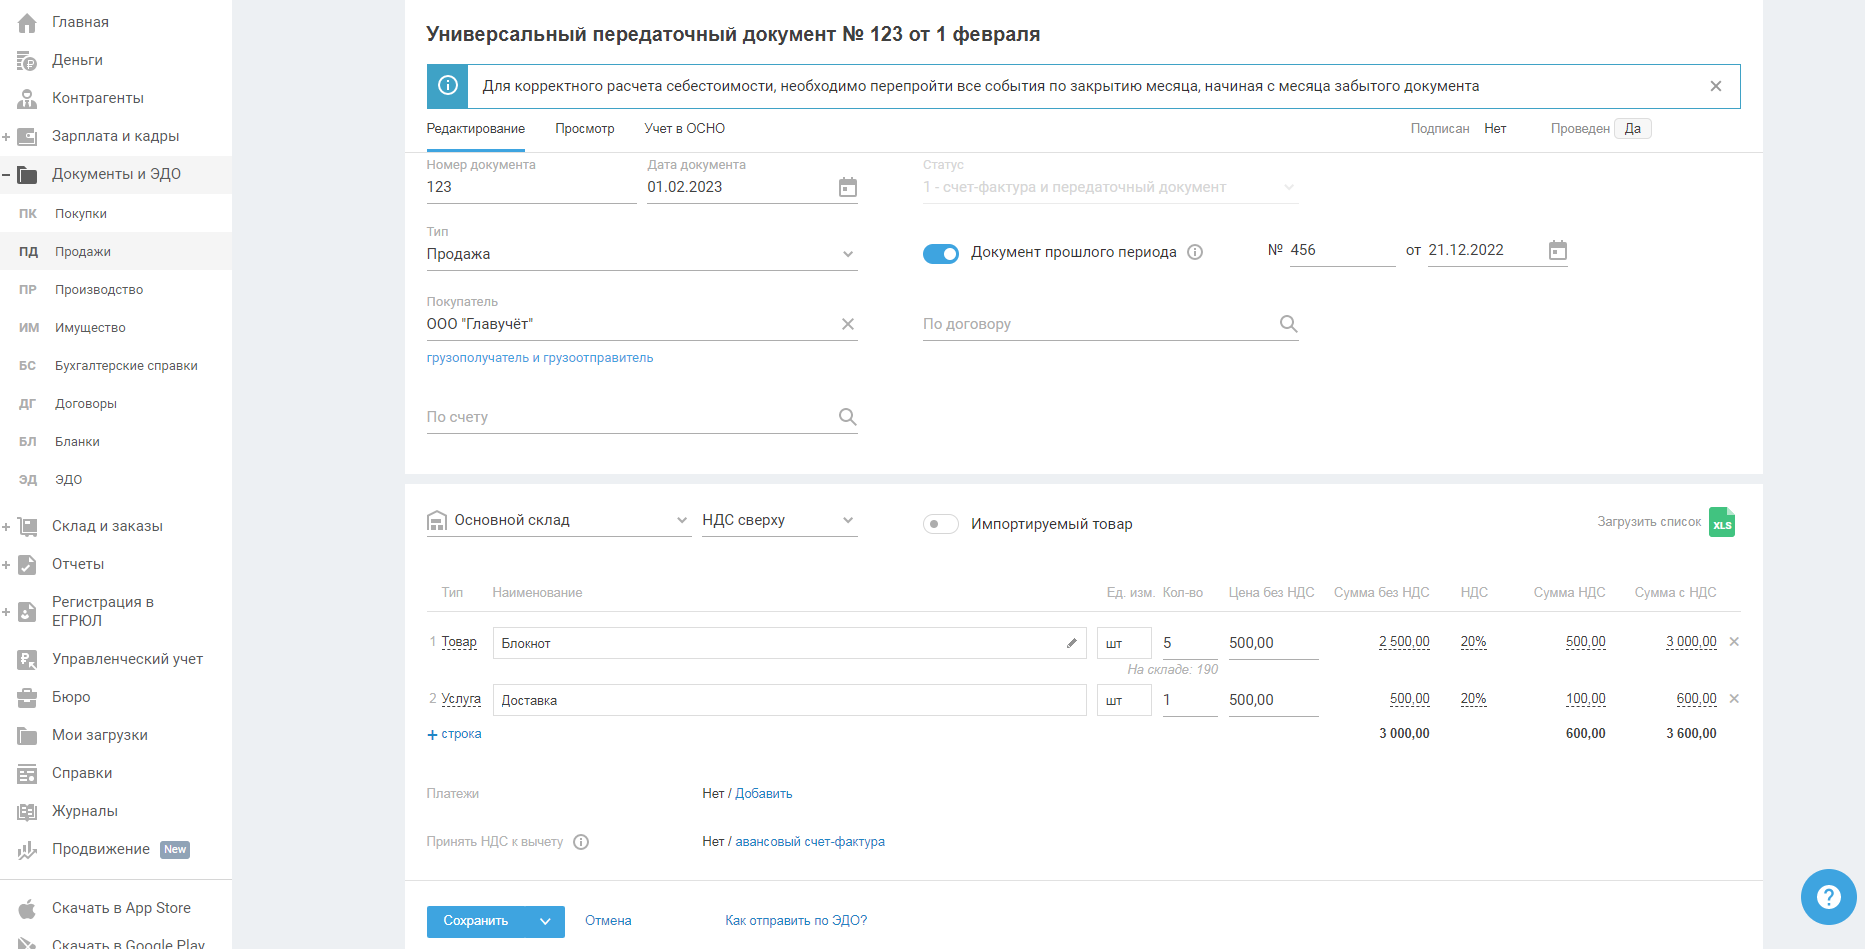1865x949 pixels.
Task: Click info icon beside Принять НДС к вычету
Action: point(581,842)
